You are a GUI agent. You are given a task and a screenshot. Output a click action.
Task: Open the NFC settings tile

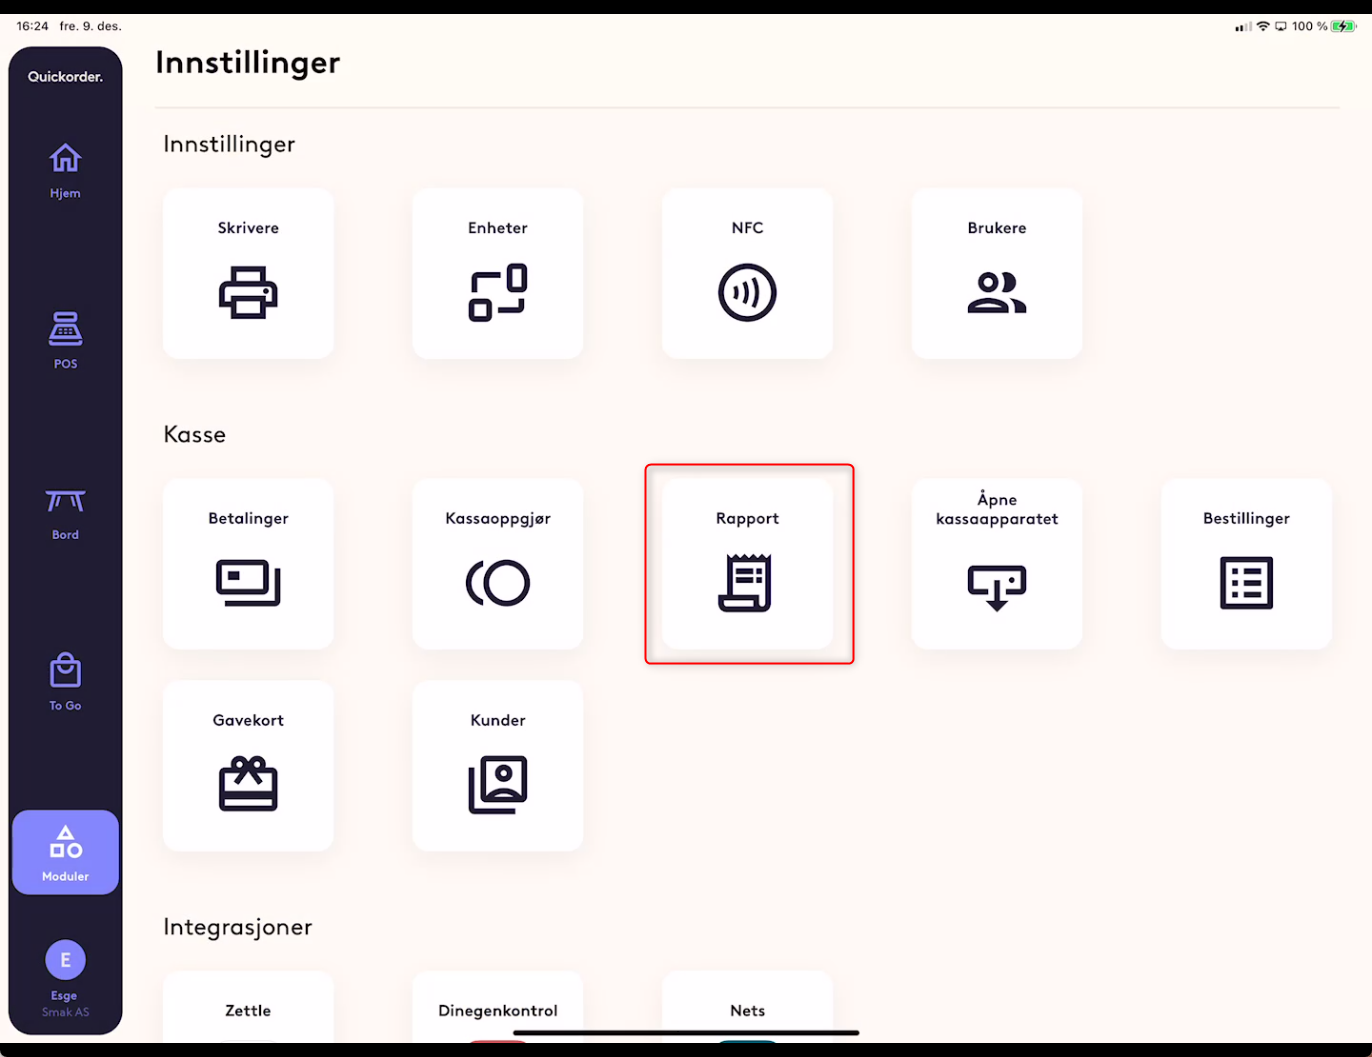pos(747,273)
